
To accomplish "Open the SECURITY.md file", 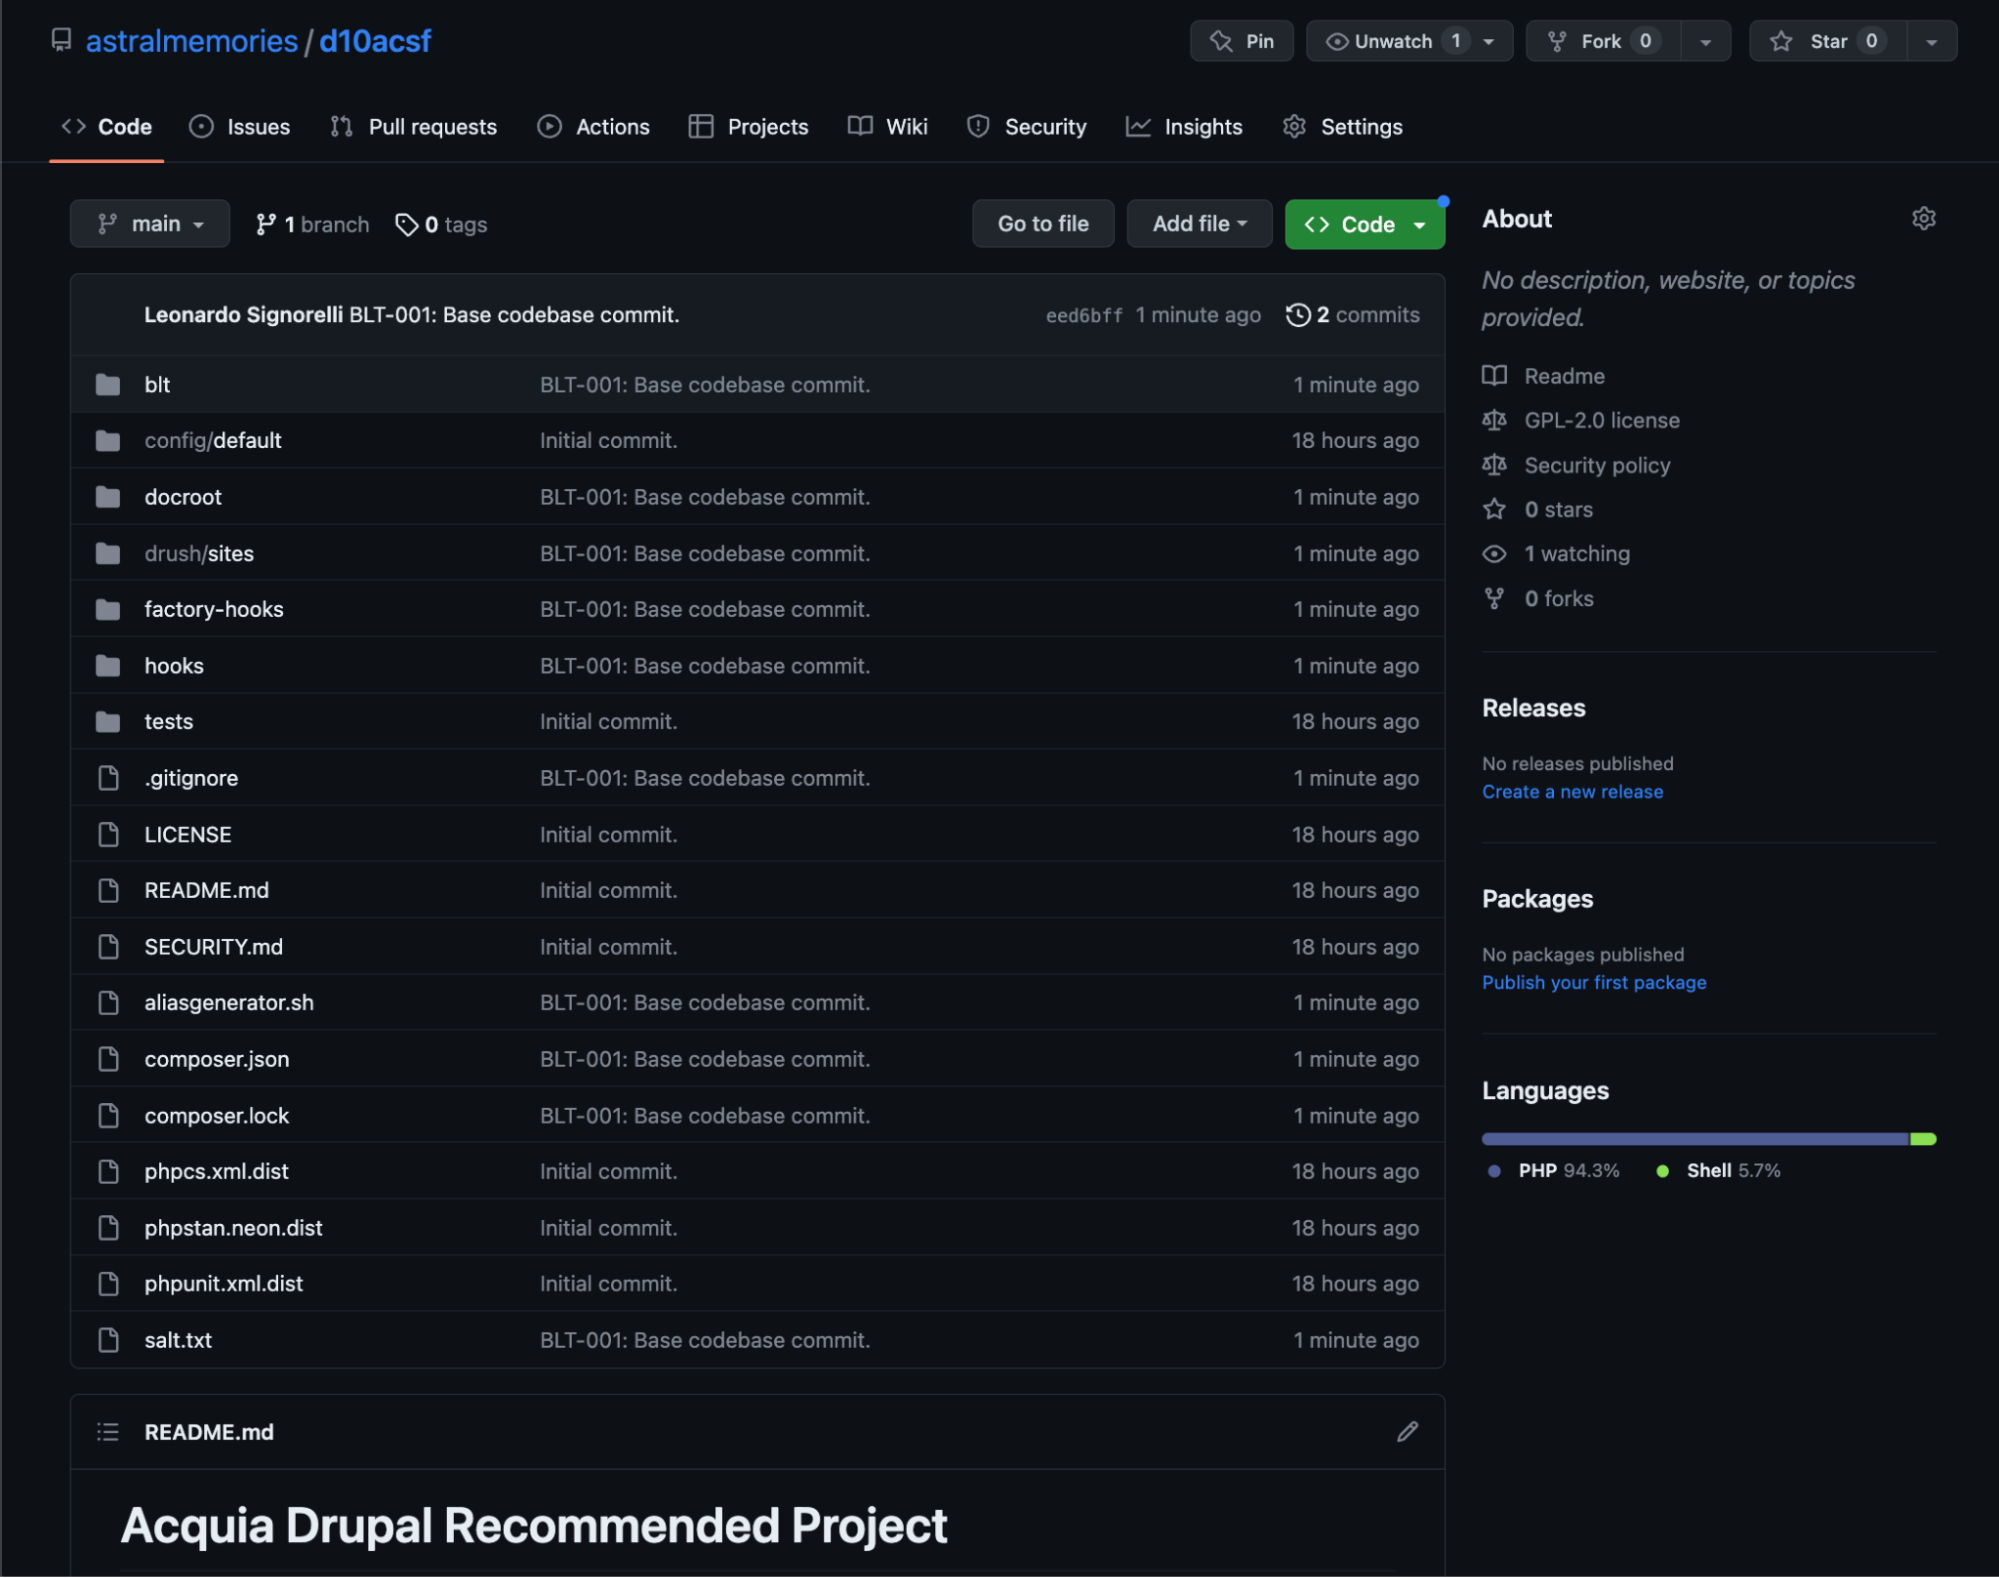I will (x=214, y=946).
